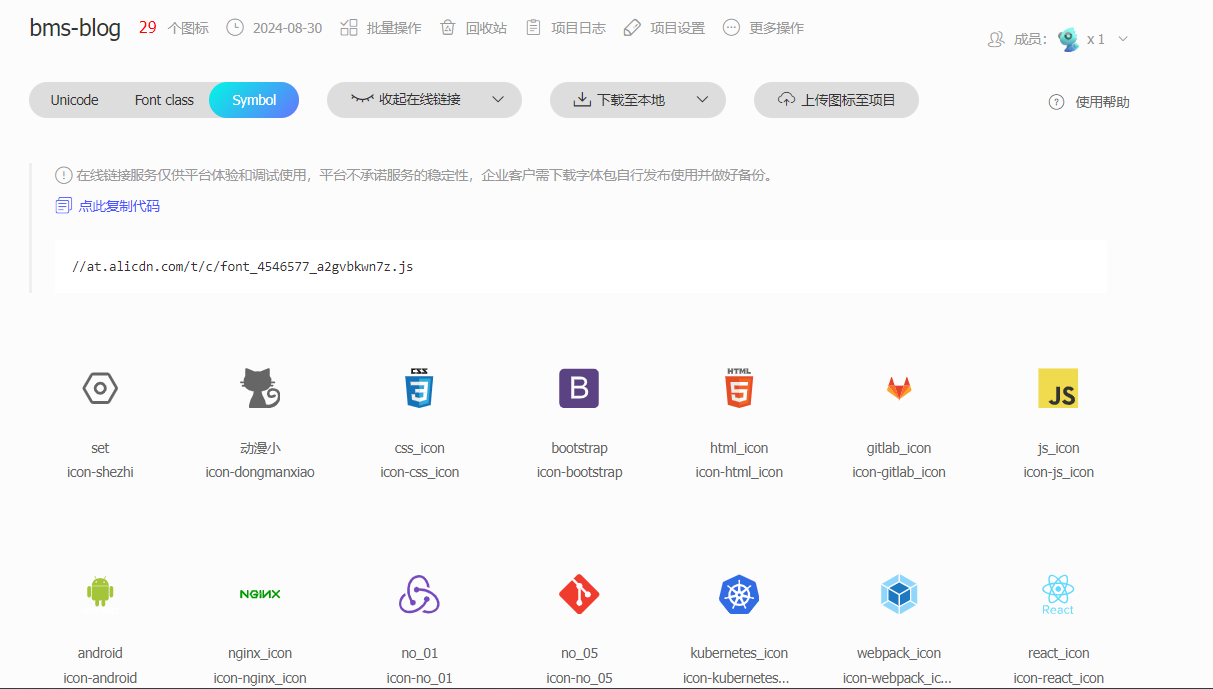Select the css_icon shield icon
Screen dimensions: 1213x689
pos(419,388)
